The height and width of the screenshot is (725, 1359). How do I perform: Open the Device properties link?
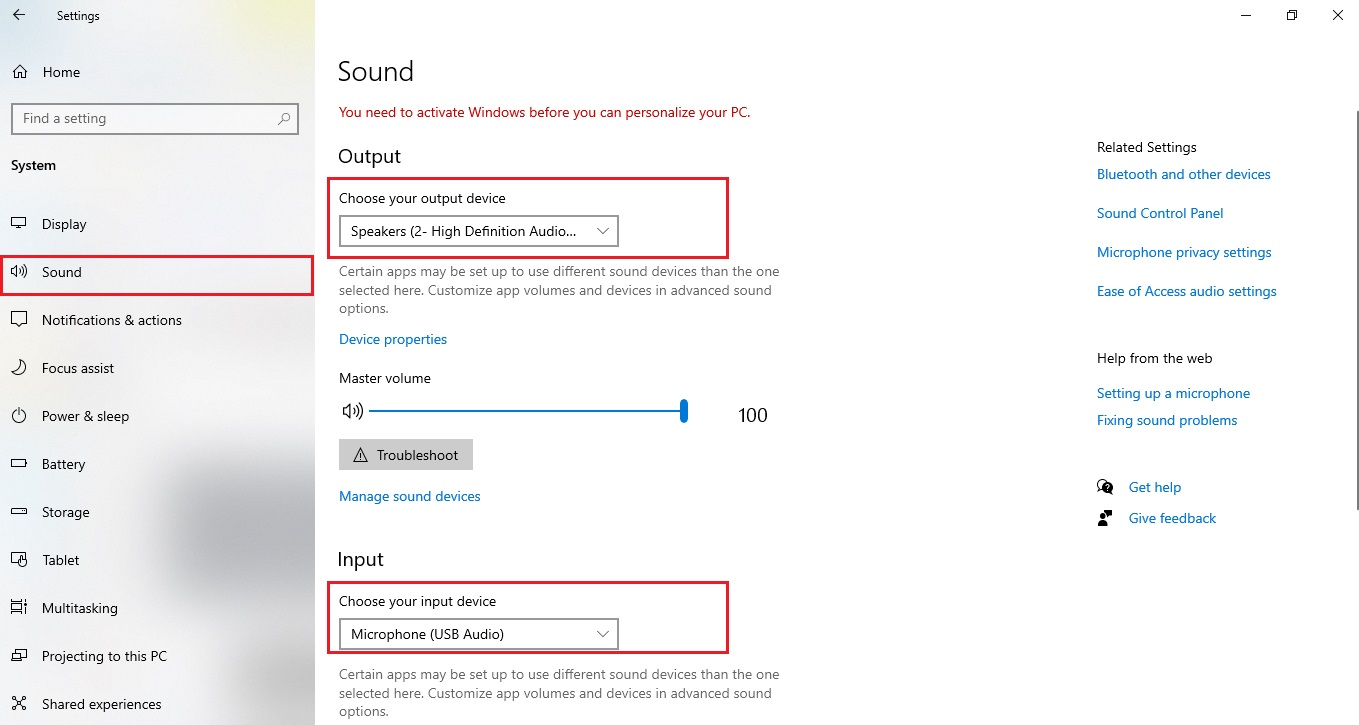(393, 339)
